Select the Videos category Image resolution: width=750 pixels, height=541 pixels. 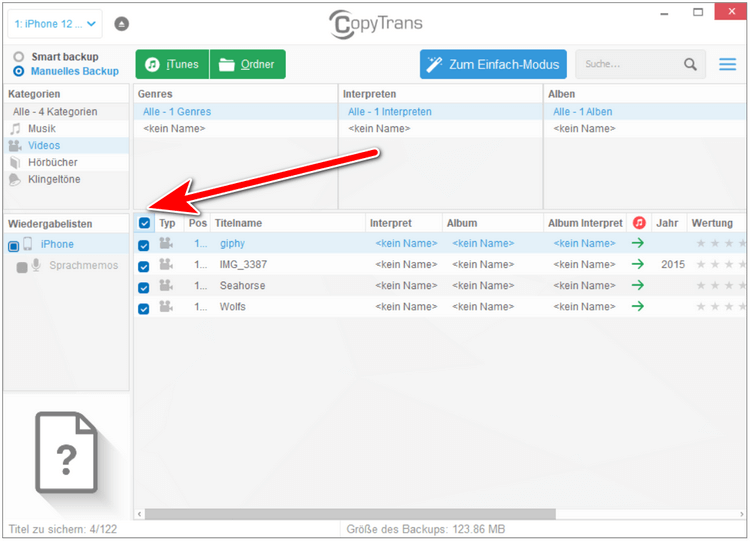(x=66, y=145)
